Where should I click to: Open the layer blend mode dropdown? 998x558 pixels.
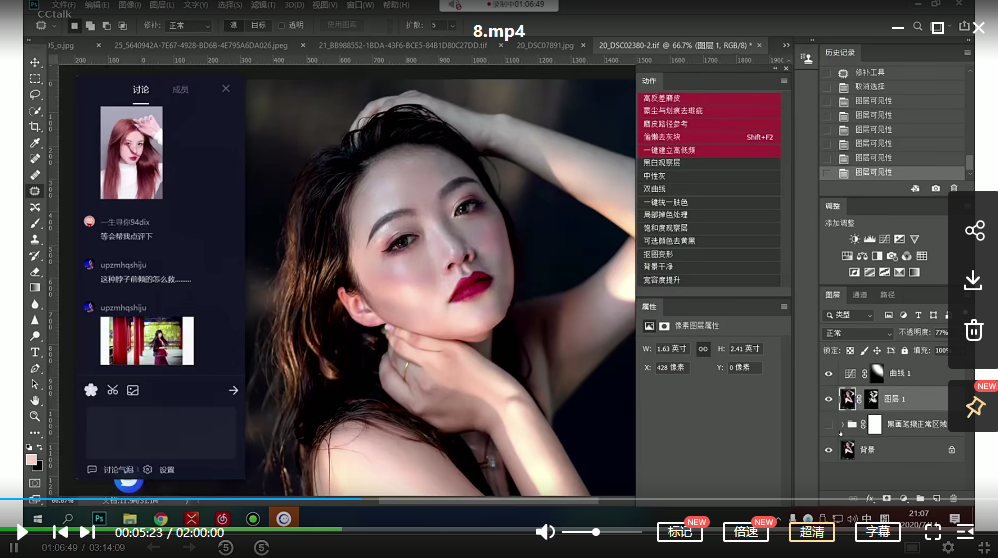tap(857, 333)
